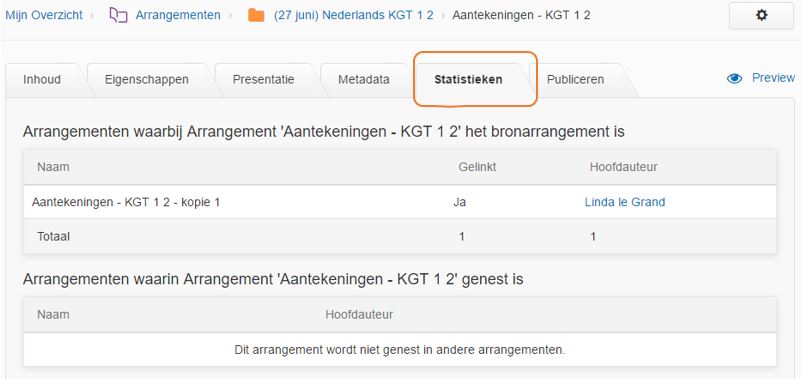
Task: Open (27 juni) Nederlands KGT 1 2 folder link
Action: tap(354, 15)
